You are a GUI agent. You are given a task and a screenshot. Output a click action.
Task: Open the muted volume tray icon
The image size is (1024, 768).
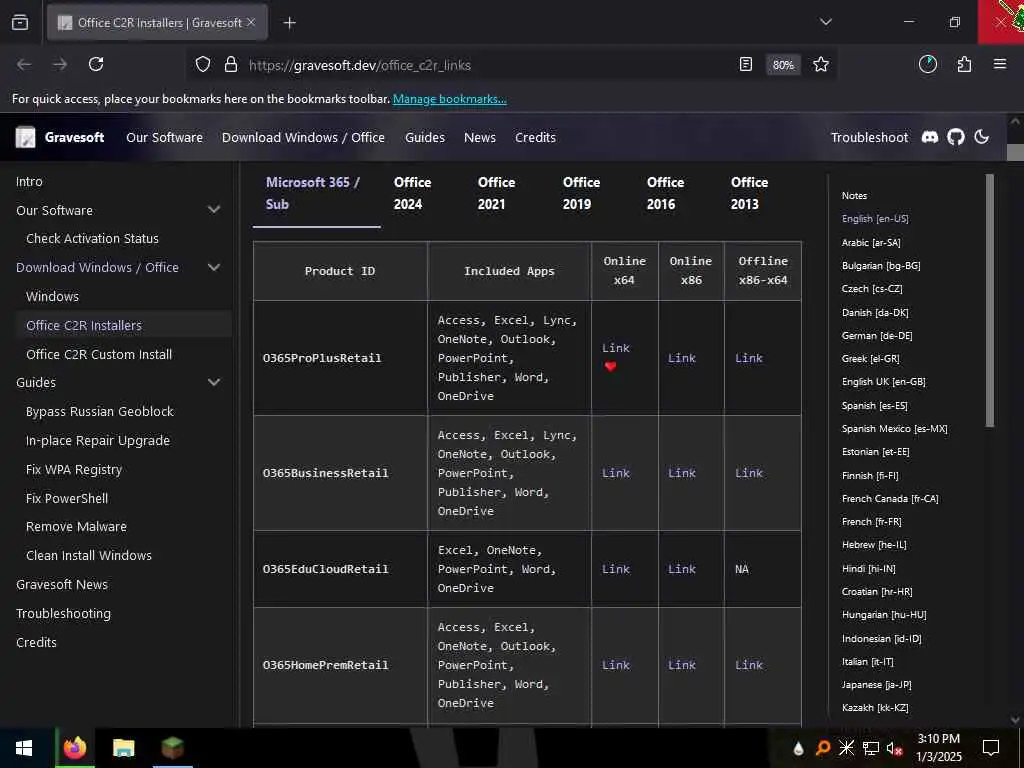[894, 748]
